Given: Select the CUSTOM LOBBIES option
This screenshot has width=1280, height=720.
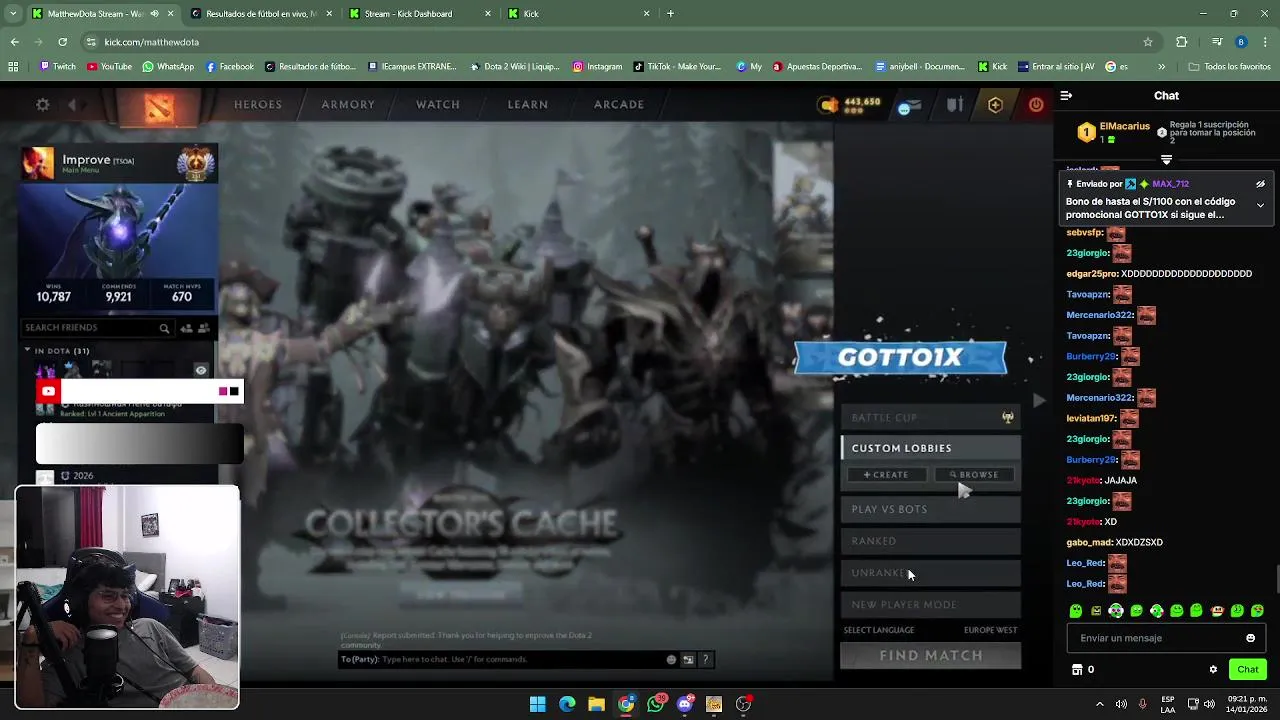Looking at the screenshot, I should 931,448.
